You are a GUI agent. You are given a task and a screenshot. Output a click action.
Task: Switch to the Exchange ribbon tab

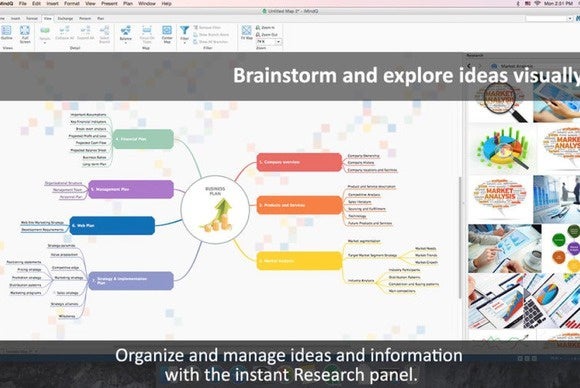point(65,18)
